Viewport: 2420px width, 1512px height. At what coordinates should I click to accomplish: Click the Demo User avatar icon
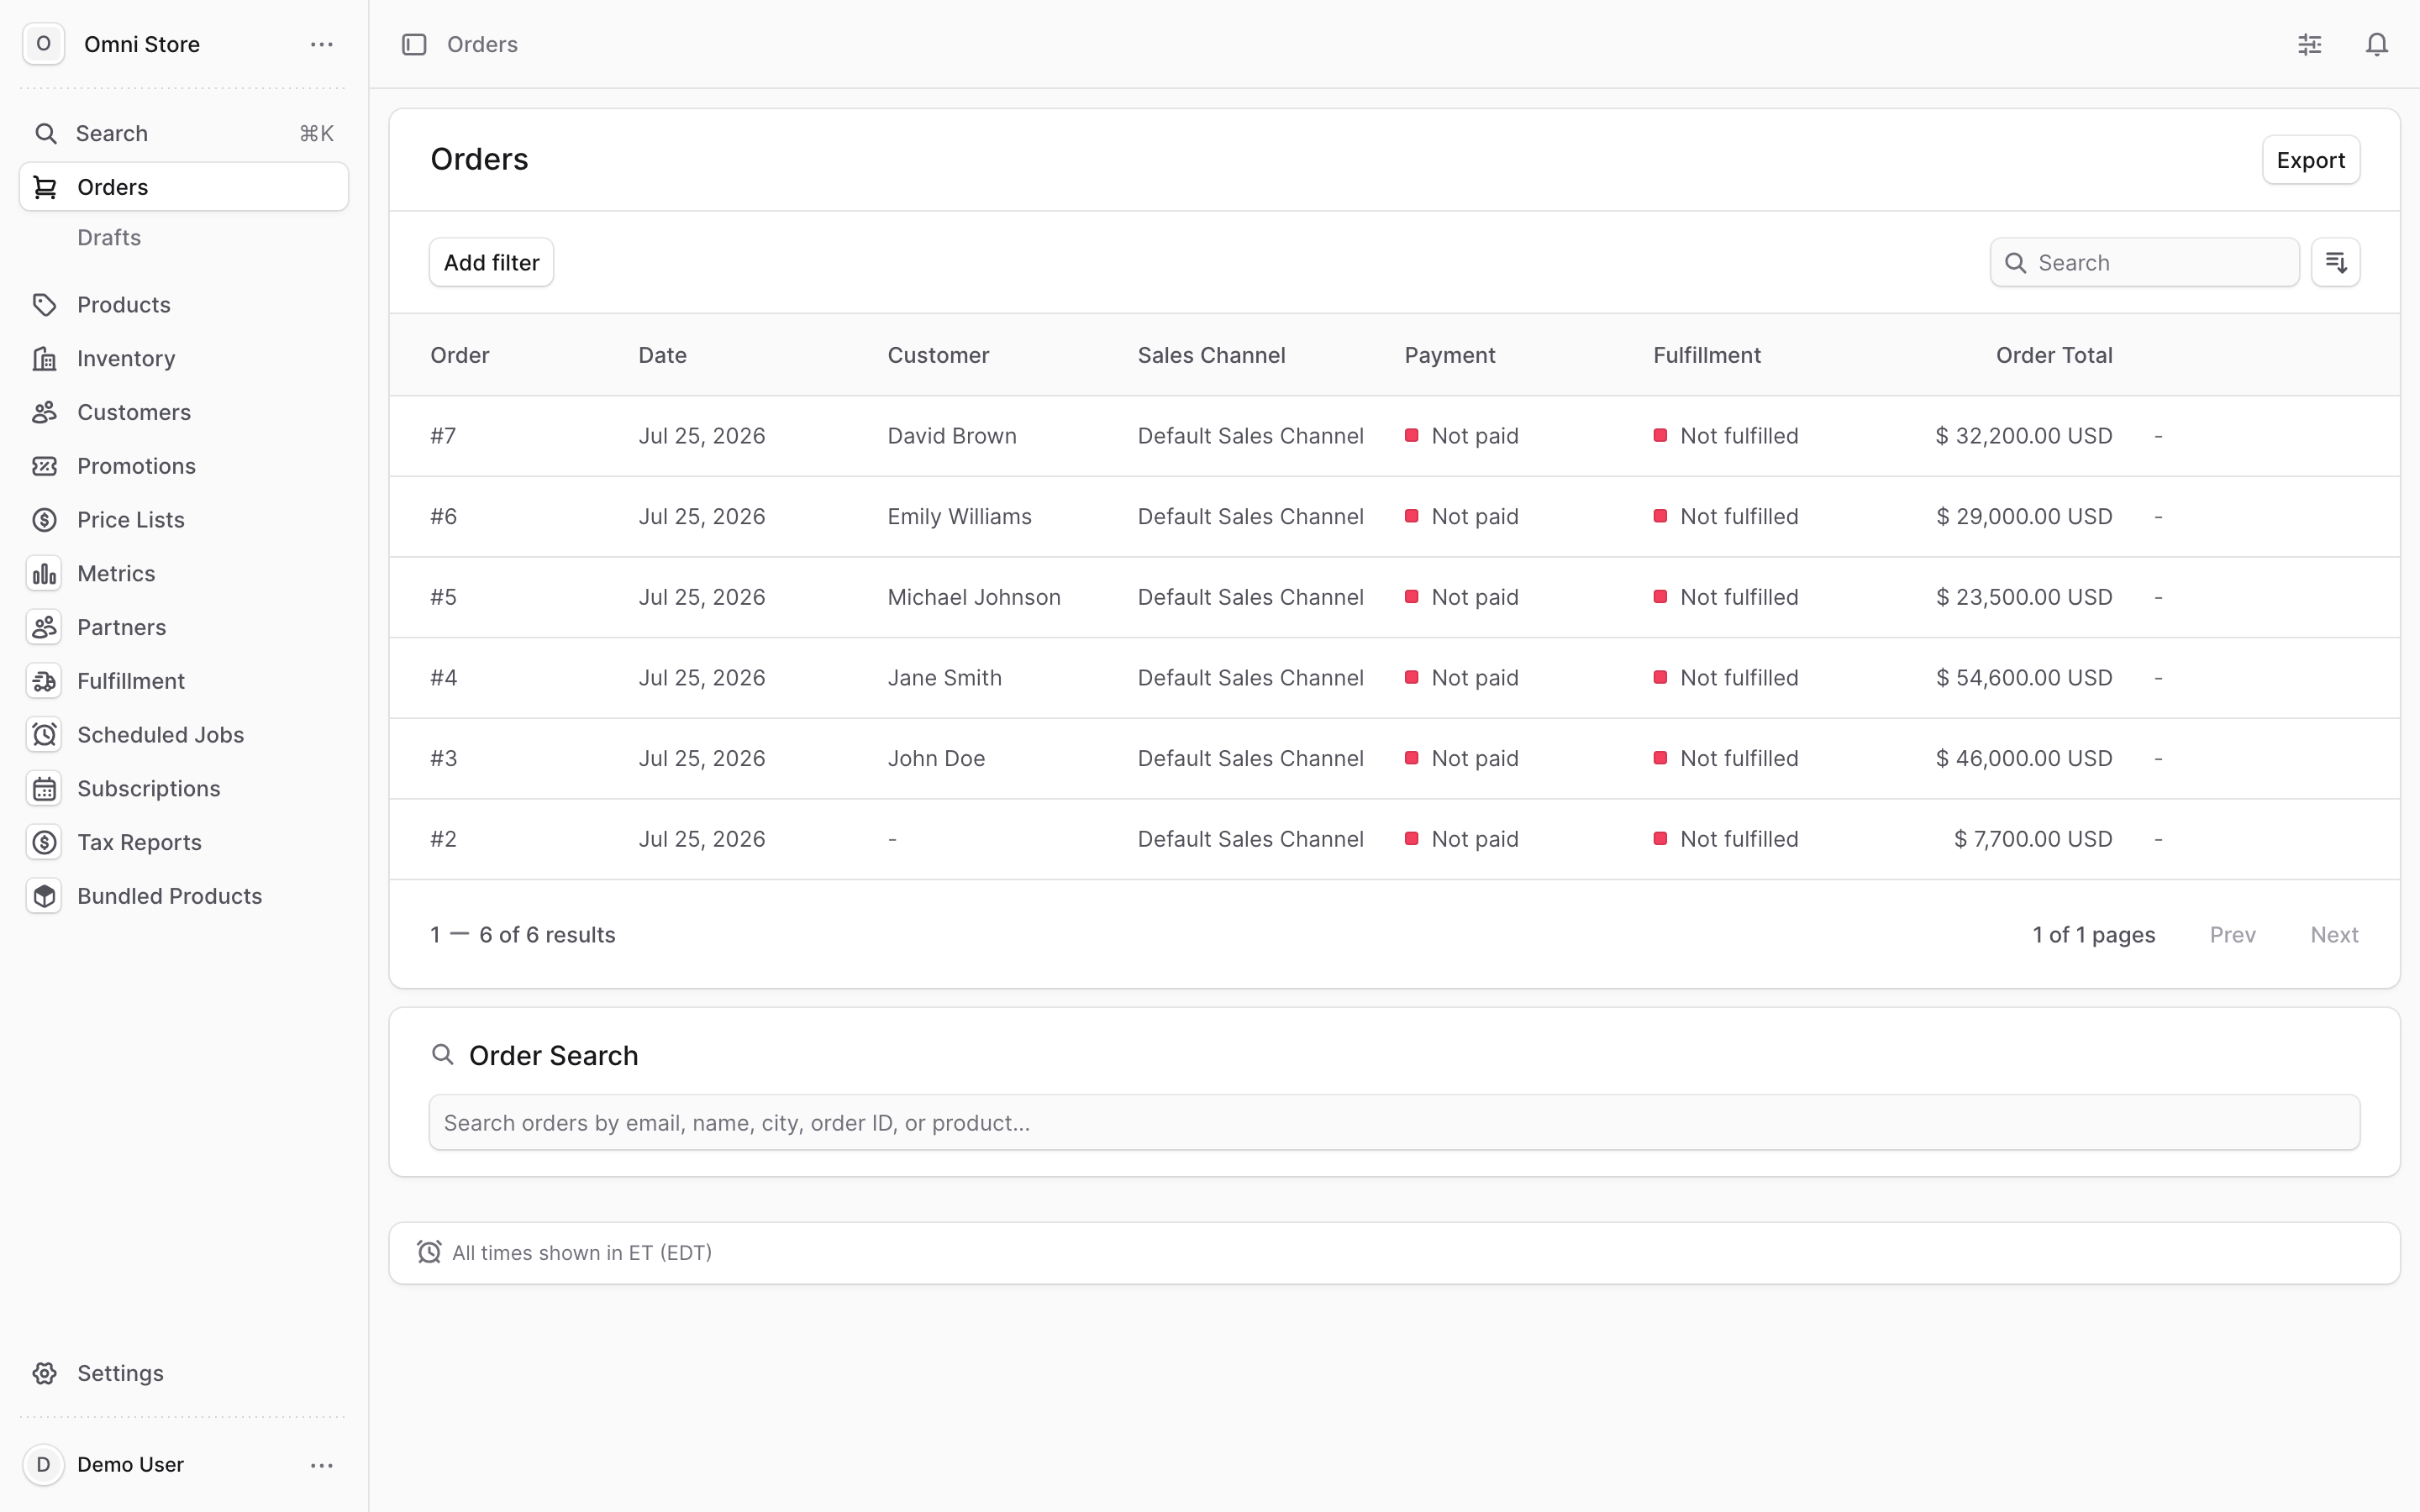pyautogui.click(x=44, y=1465)
